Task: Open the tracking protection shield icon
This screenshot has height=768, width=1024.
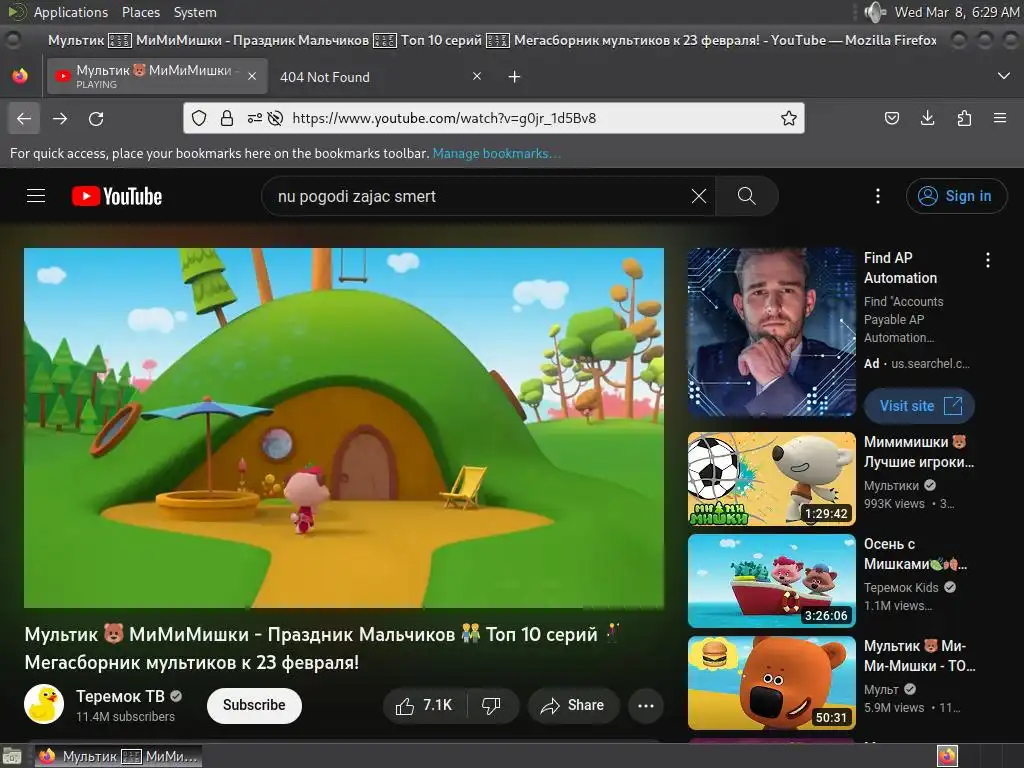Action: (199, 118)
